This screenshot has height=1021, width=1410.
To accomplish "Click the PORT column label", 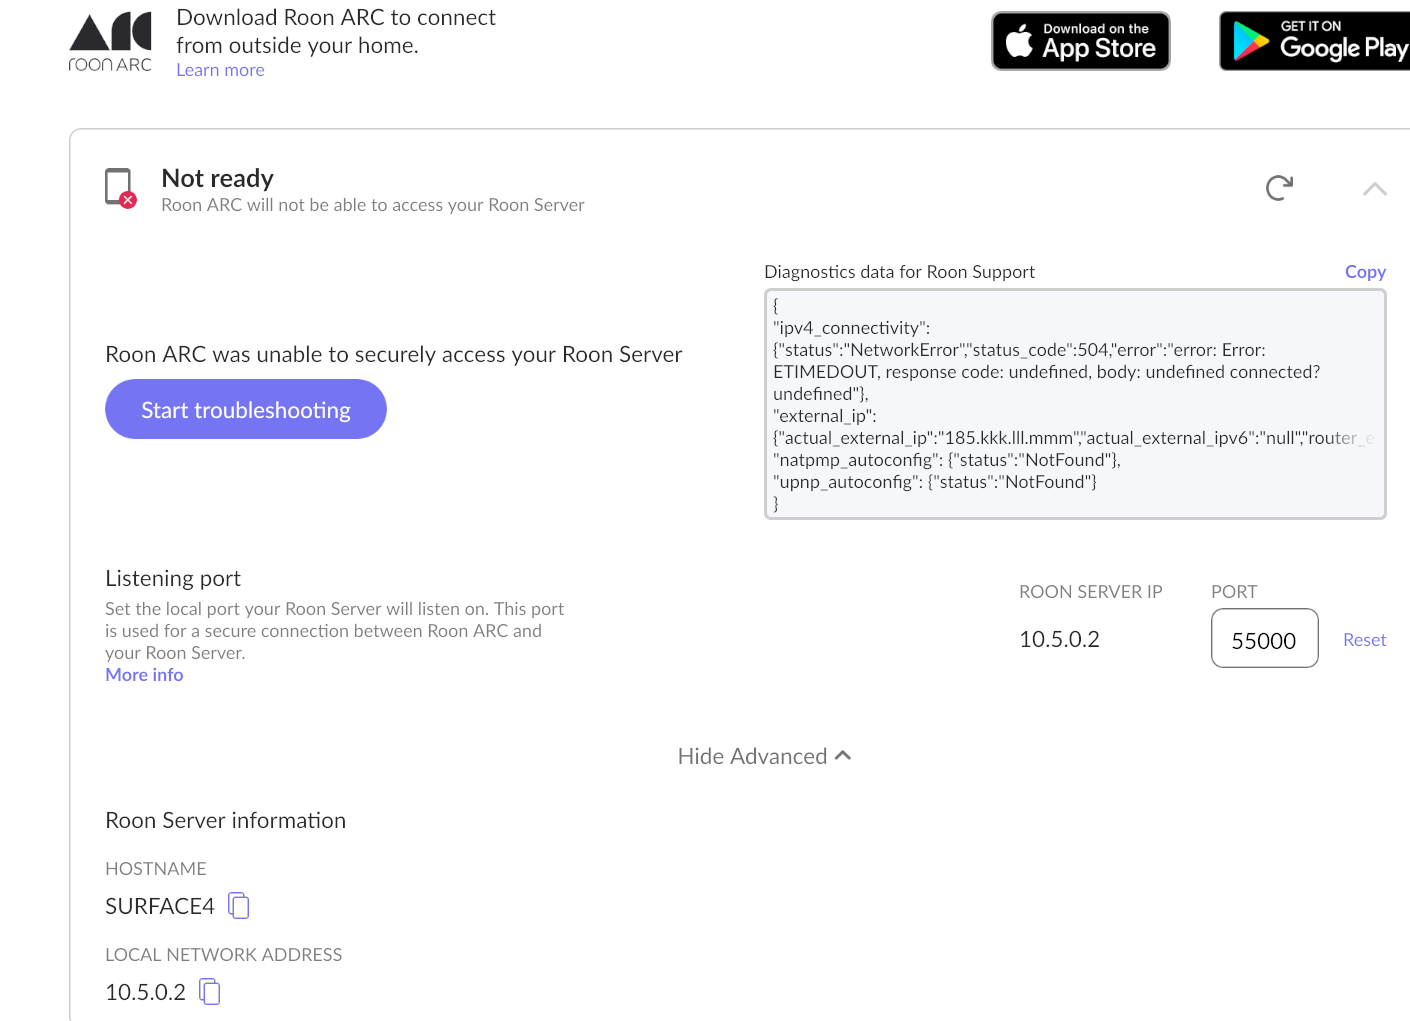I will coord(1234,592).
